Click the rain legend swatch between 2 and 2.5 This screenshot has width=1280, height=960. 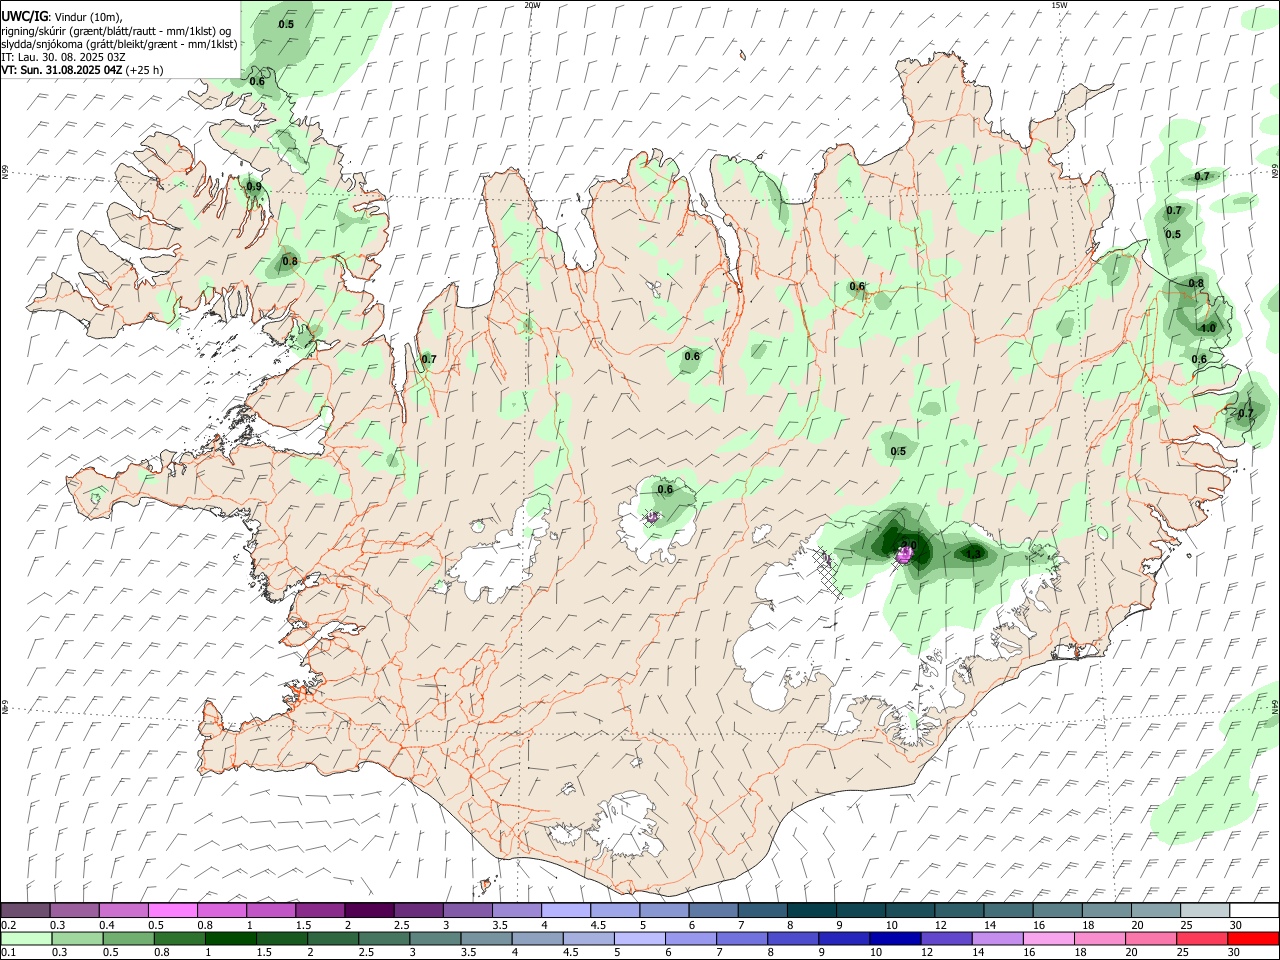(333, 938)
